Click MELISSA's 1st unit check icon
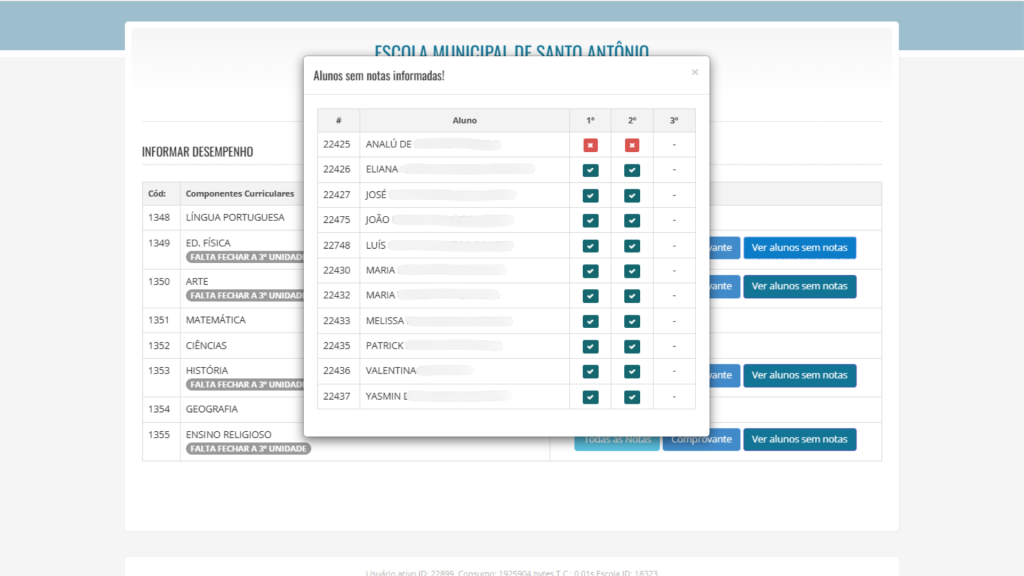Screen dimensions: 1024x576 [x=590, y=321]
